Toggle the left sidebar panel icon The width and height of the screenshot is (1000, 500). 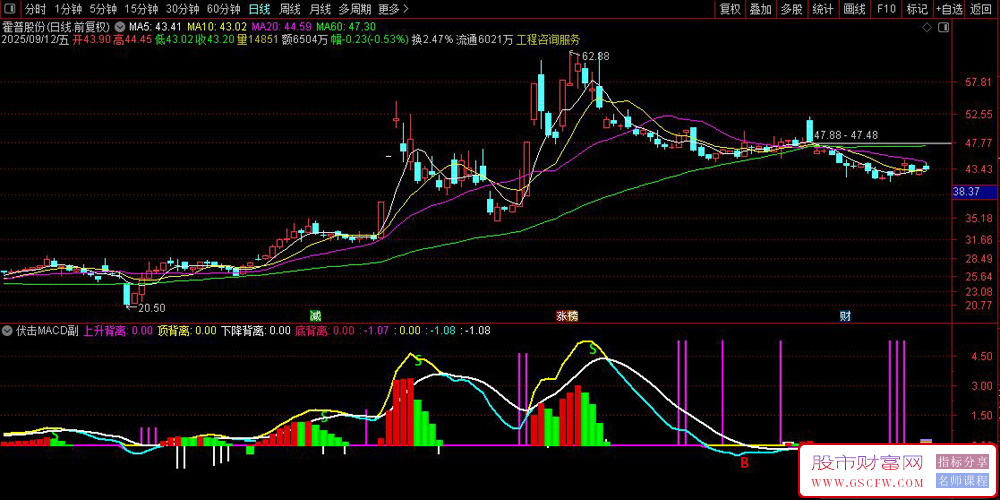pyautogui.click(x=8, y=8)
